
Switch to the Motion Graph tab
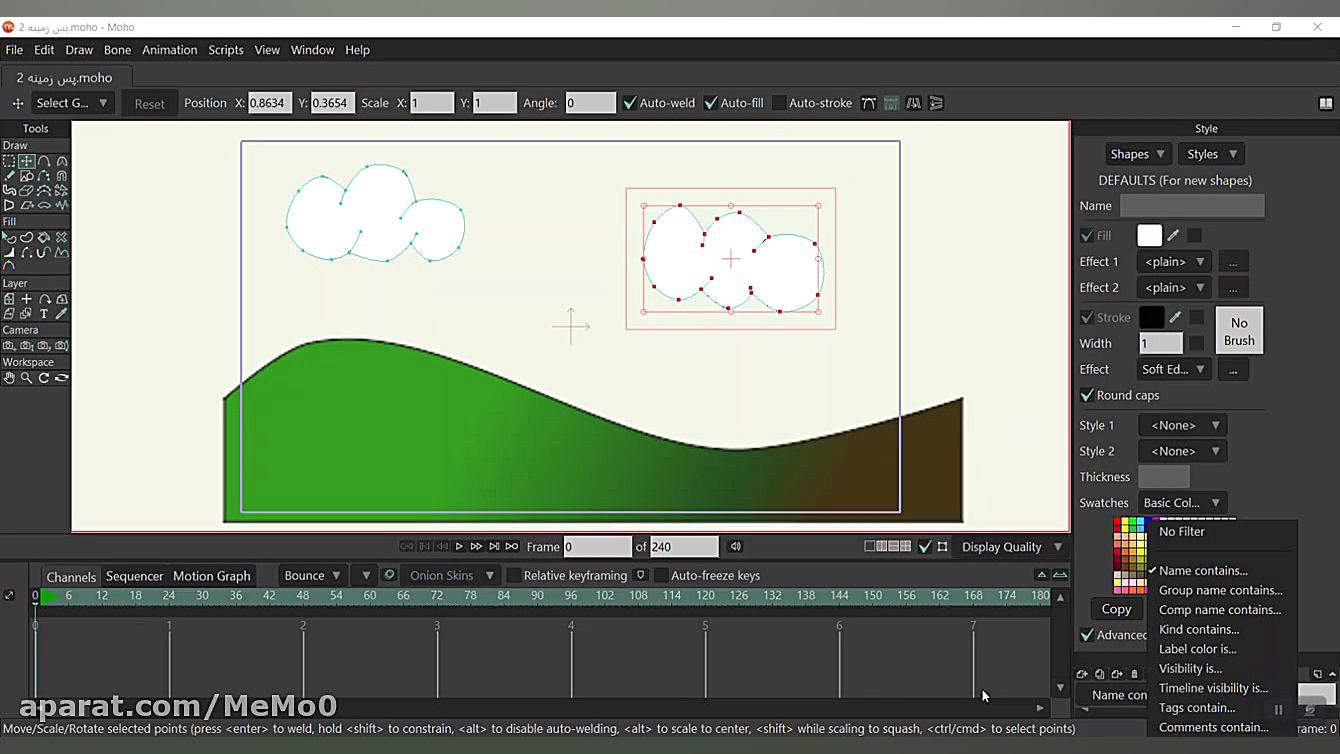coord(211,576)
